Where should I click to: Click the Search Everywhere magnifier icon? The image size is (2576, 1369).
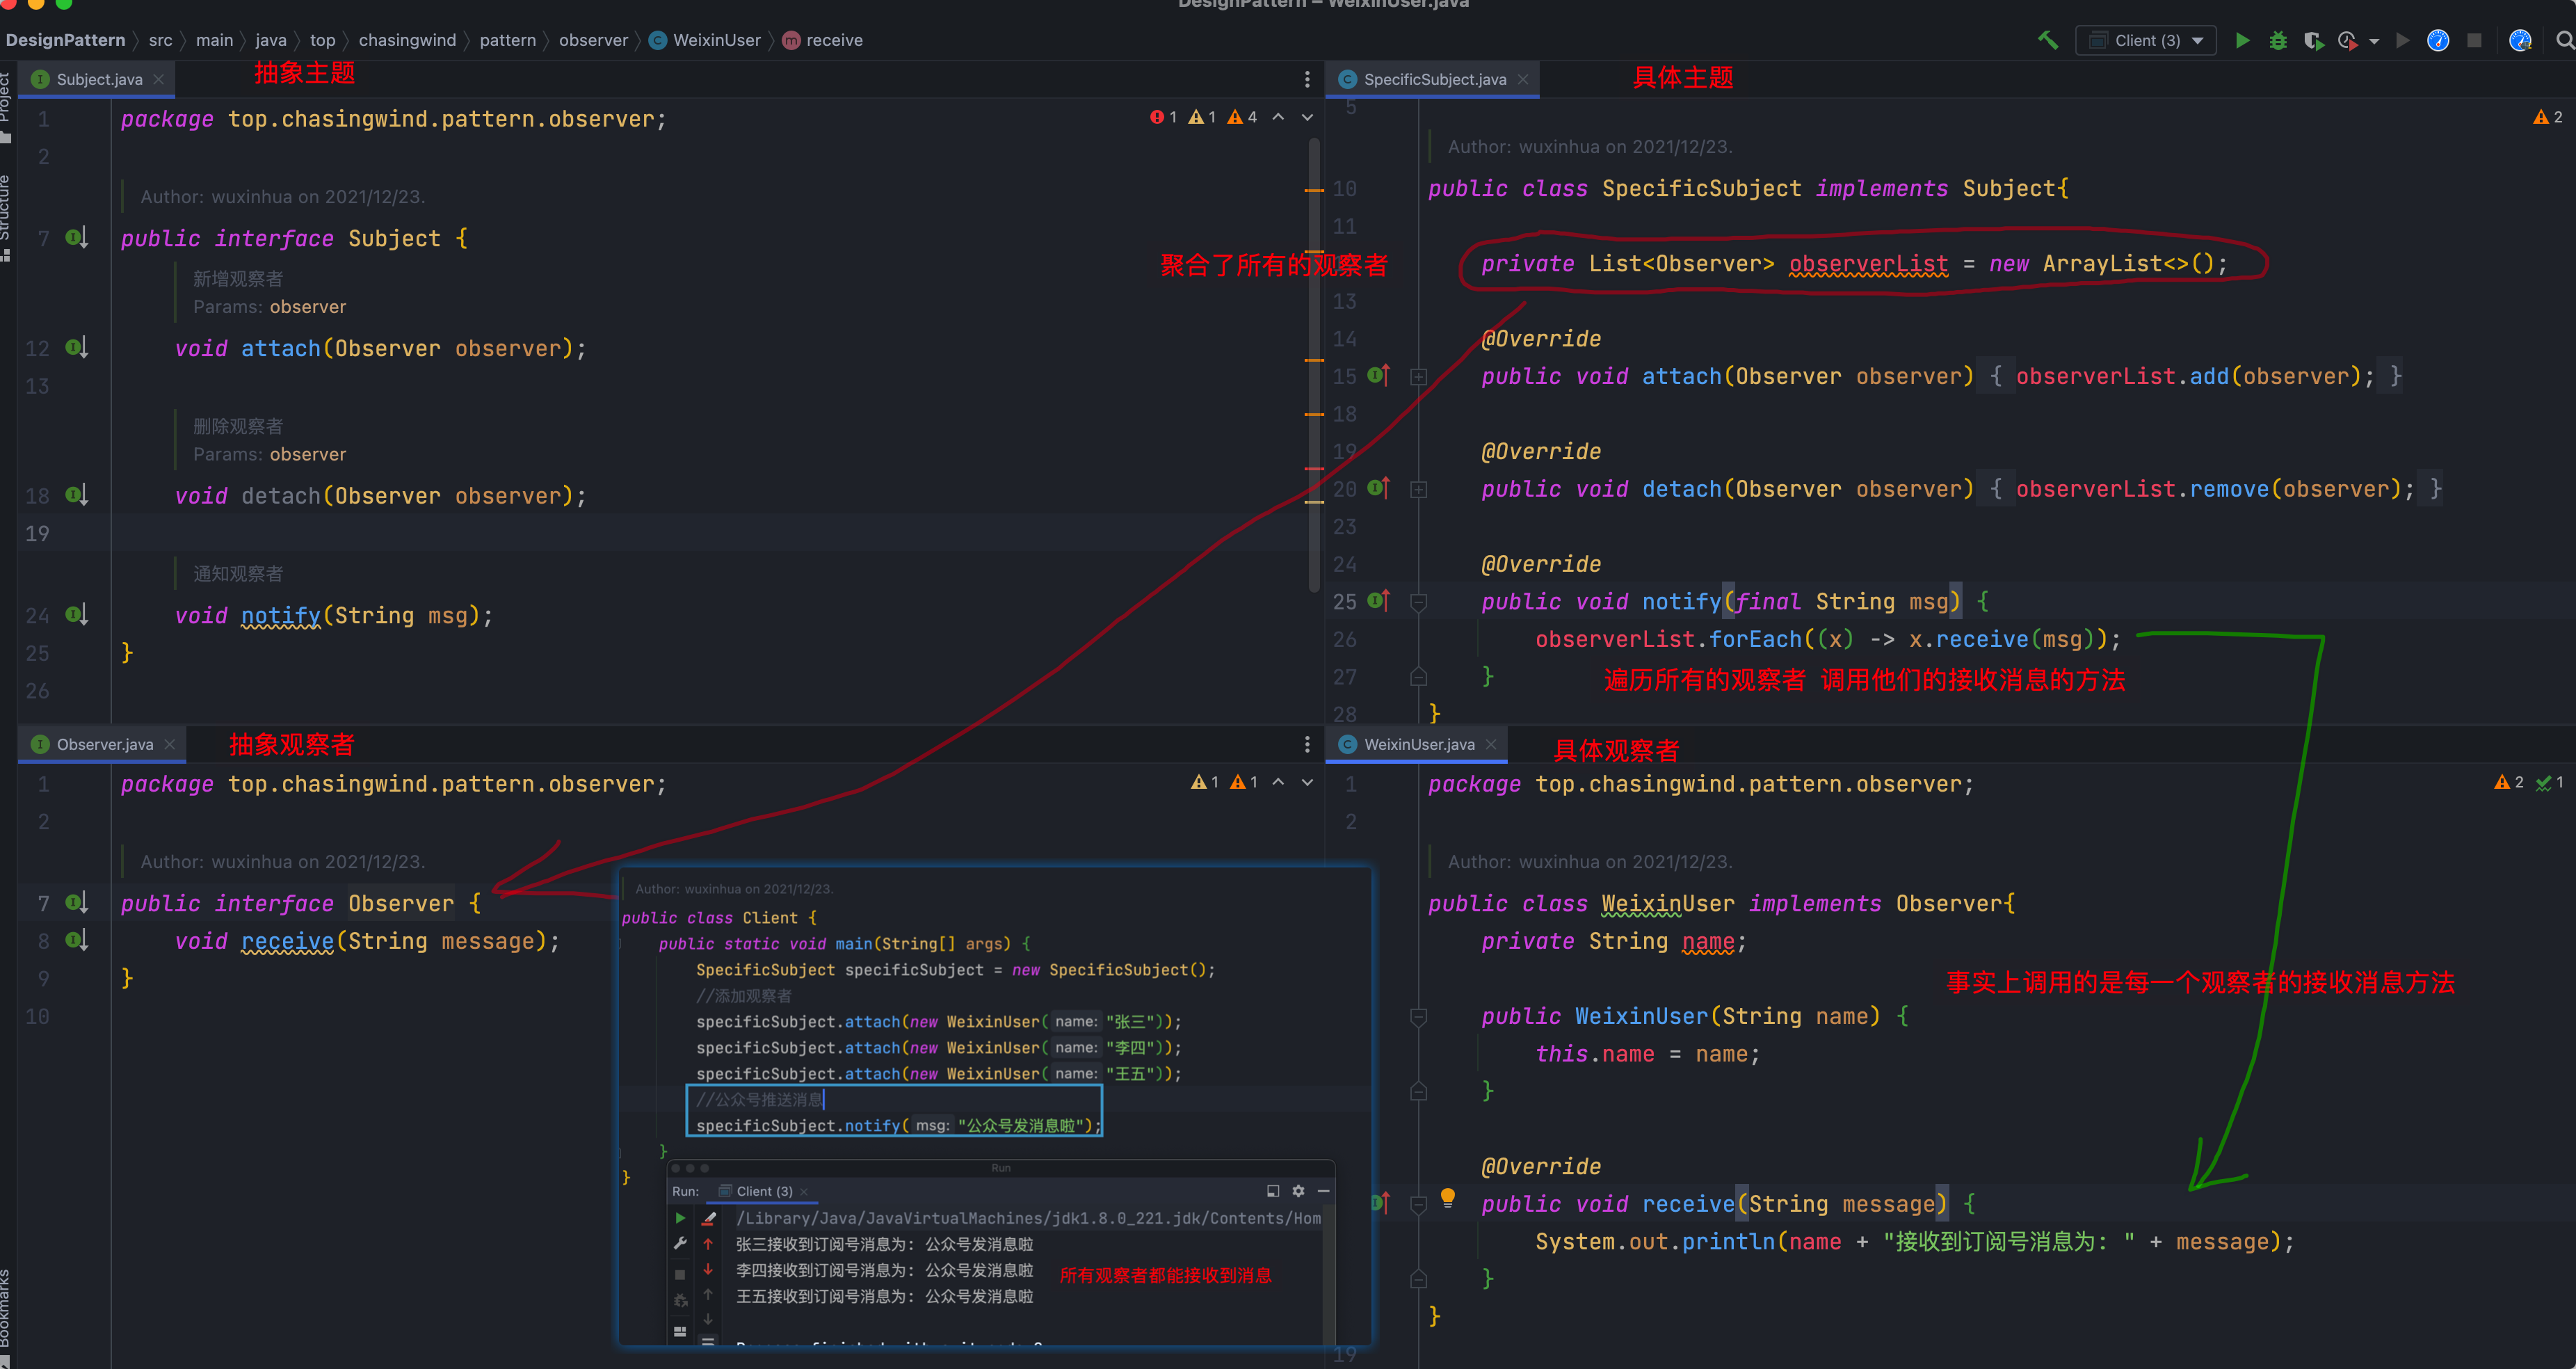point(2564,40)
